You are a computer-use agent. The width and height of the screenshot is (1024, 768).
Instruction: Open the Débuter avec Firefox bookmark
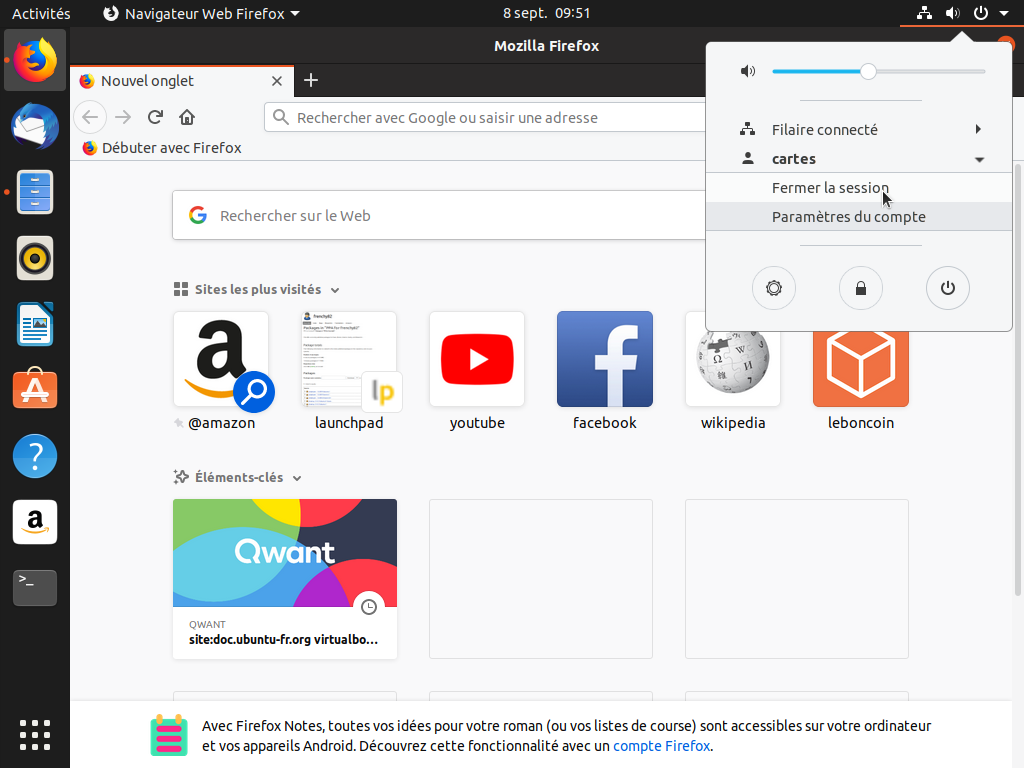pyautogui.click(x=162, y=148)
